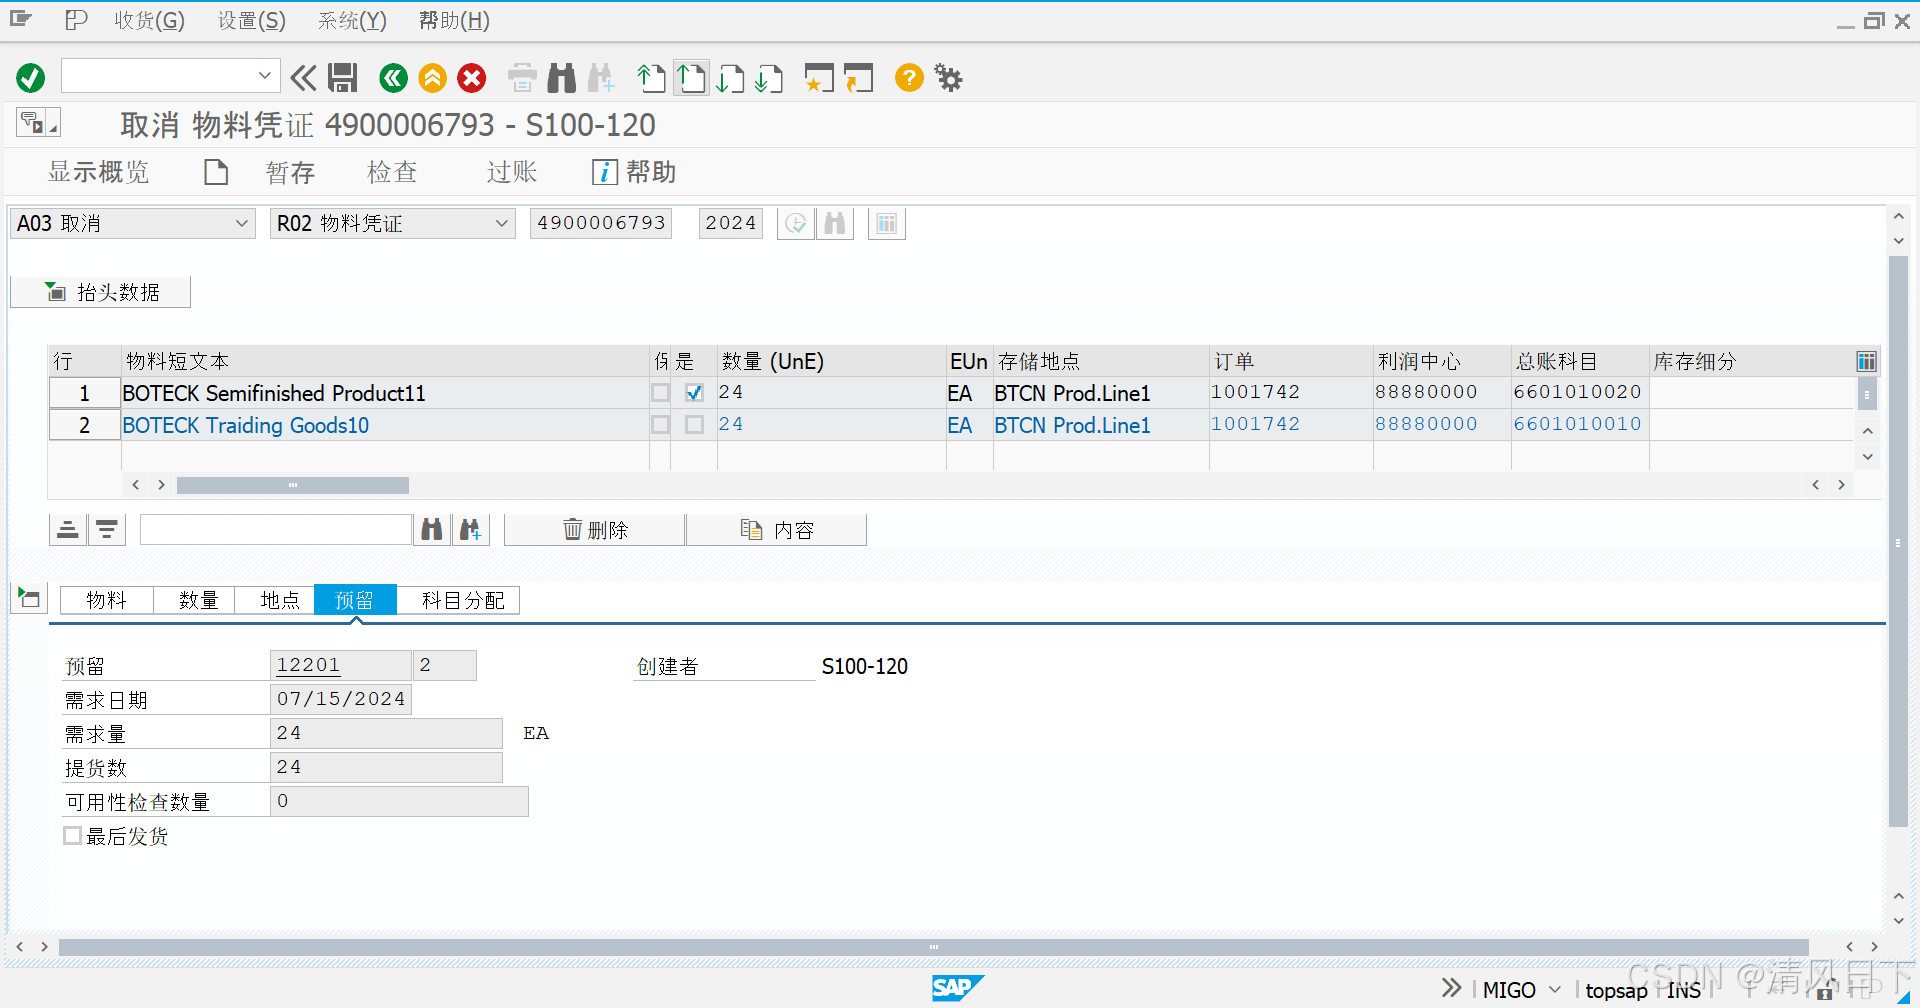
Task: Click the Save diskette icon
Action: tap(343, 78)
